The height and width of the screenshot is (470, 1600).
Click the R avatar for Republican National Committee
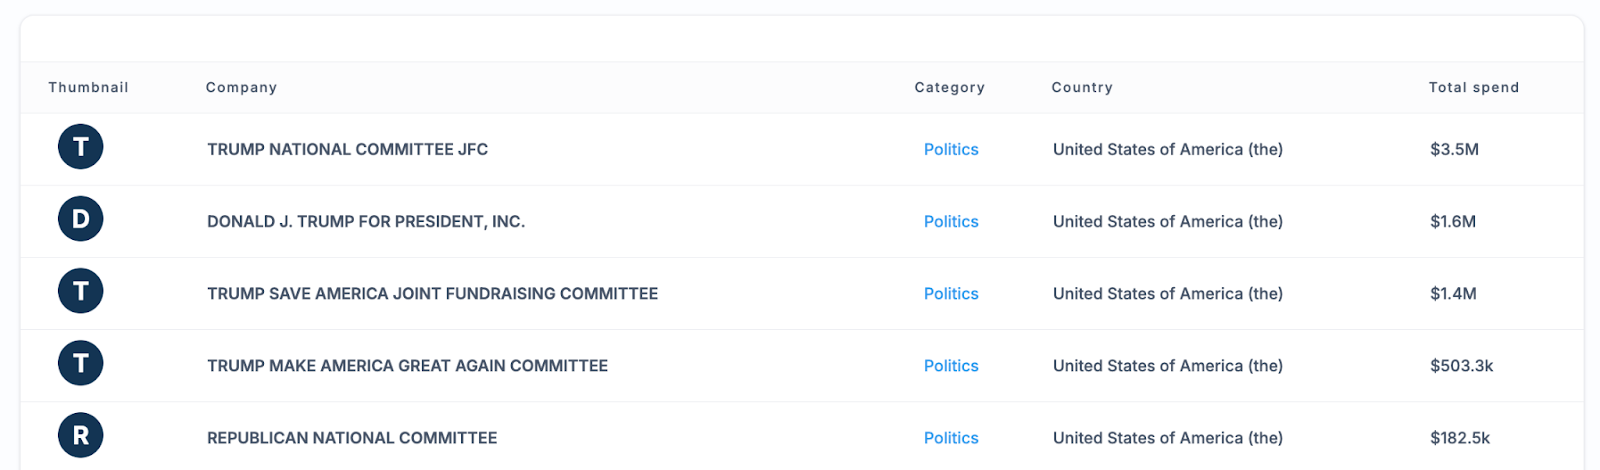click(81, 435)
